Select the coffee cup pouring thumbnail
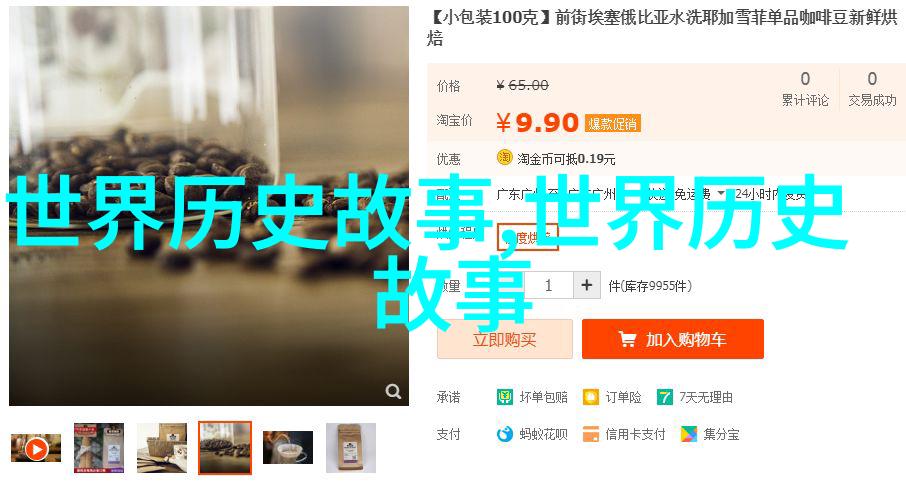906x486 pixels. 288,448
